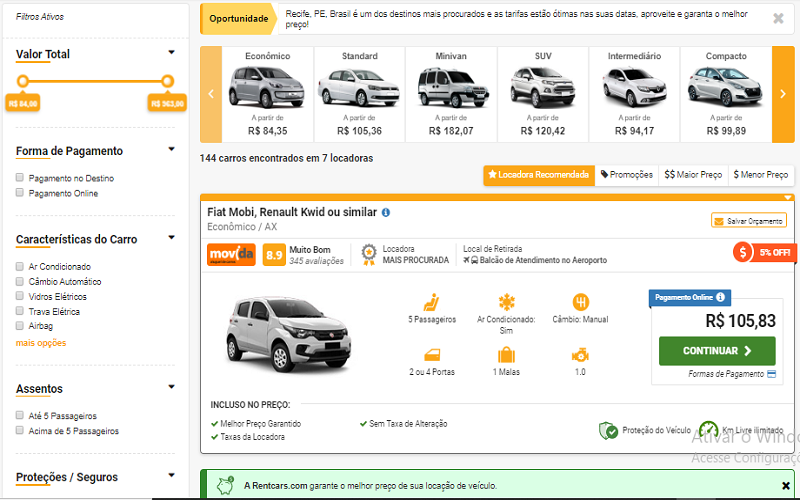Toggle the Trava Elétrica checkbox
This screenshot has height=500, width=800.
point(19,311)
